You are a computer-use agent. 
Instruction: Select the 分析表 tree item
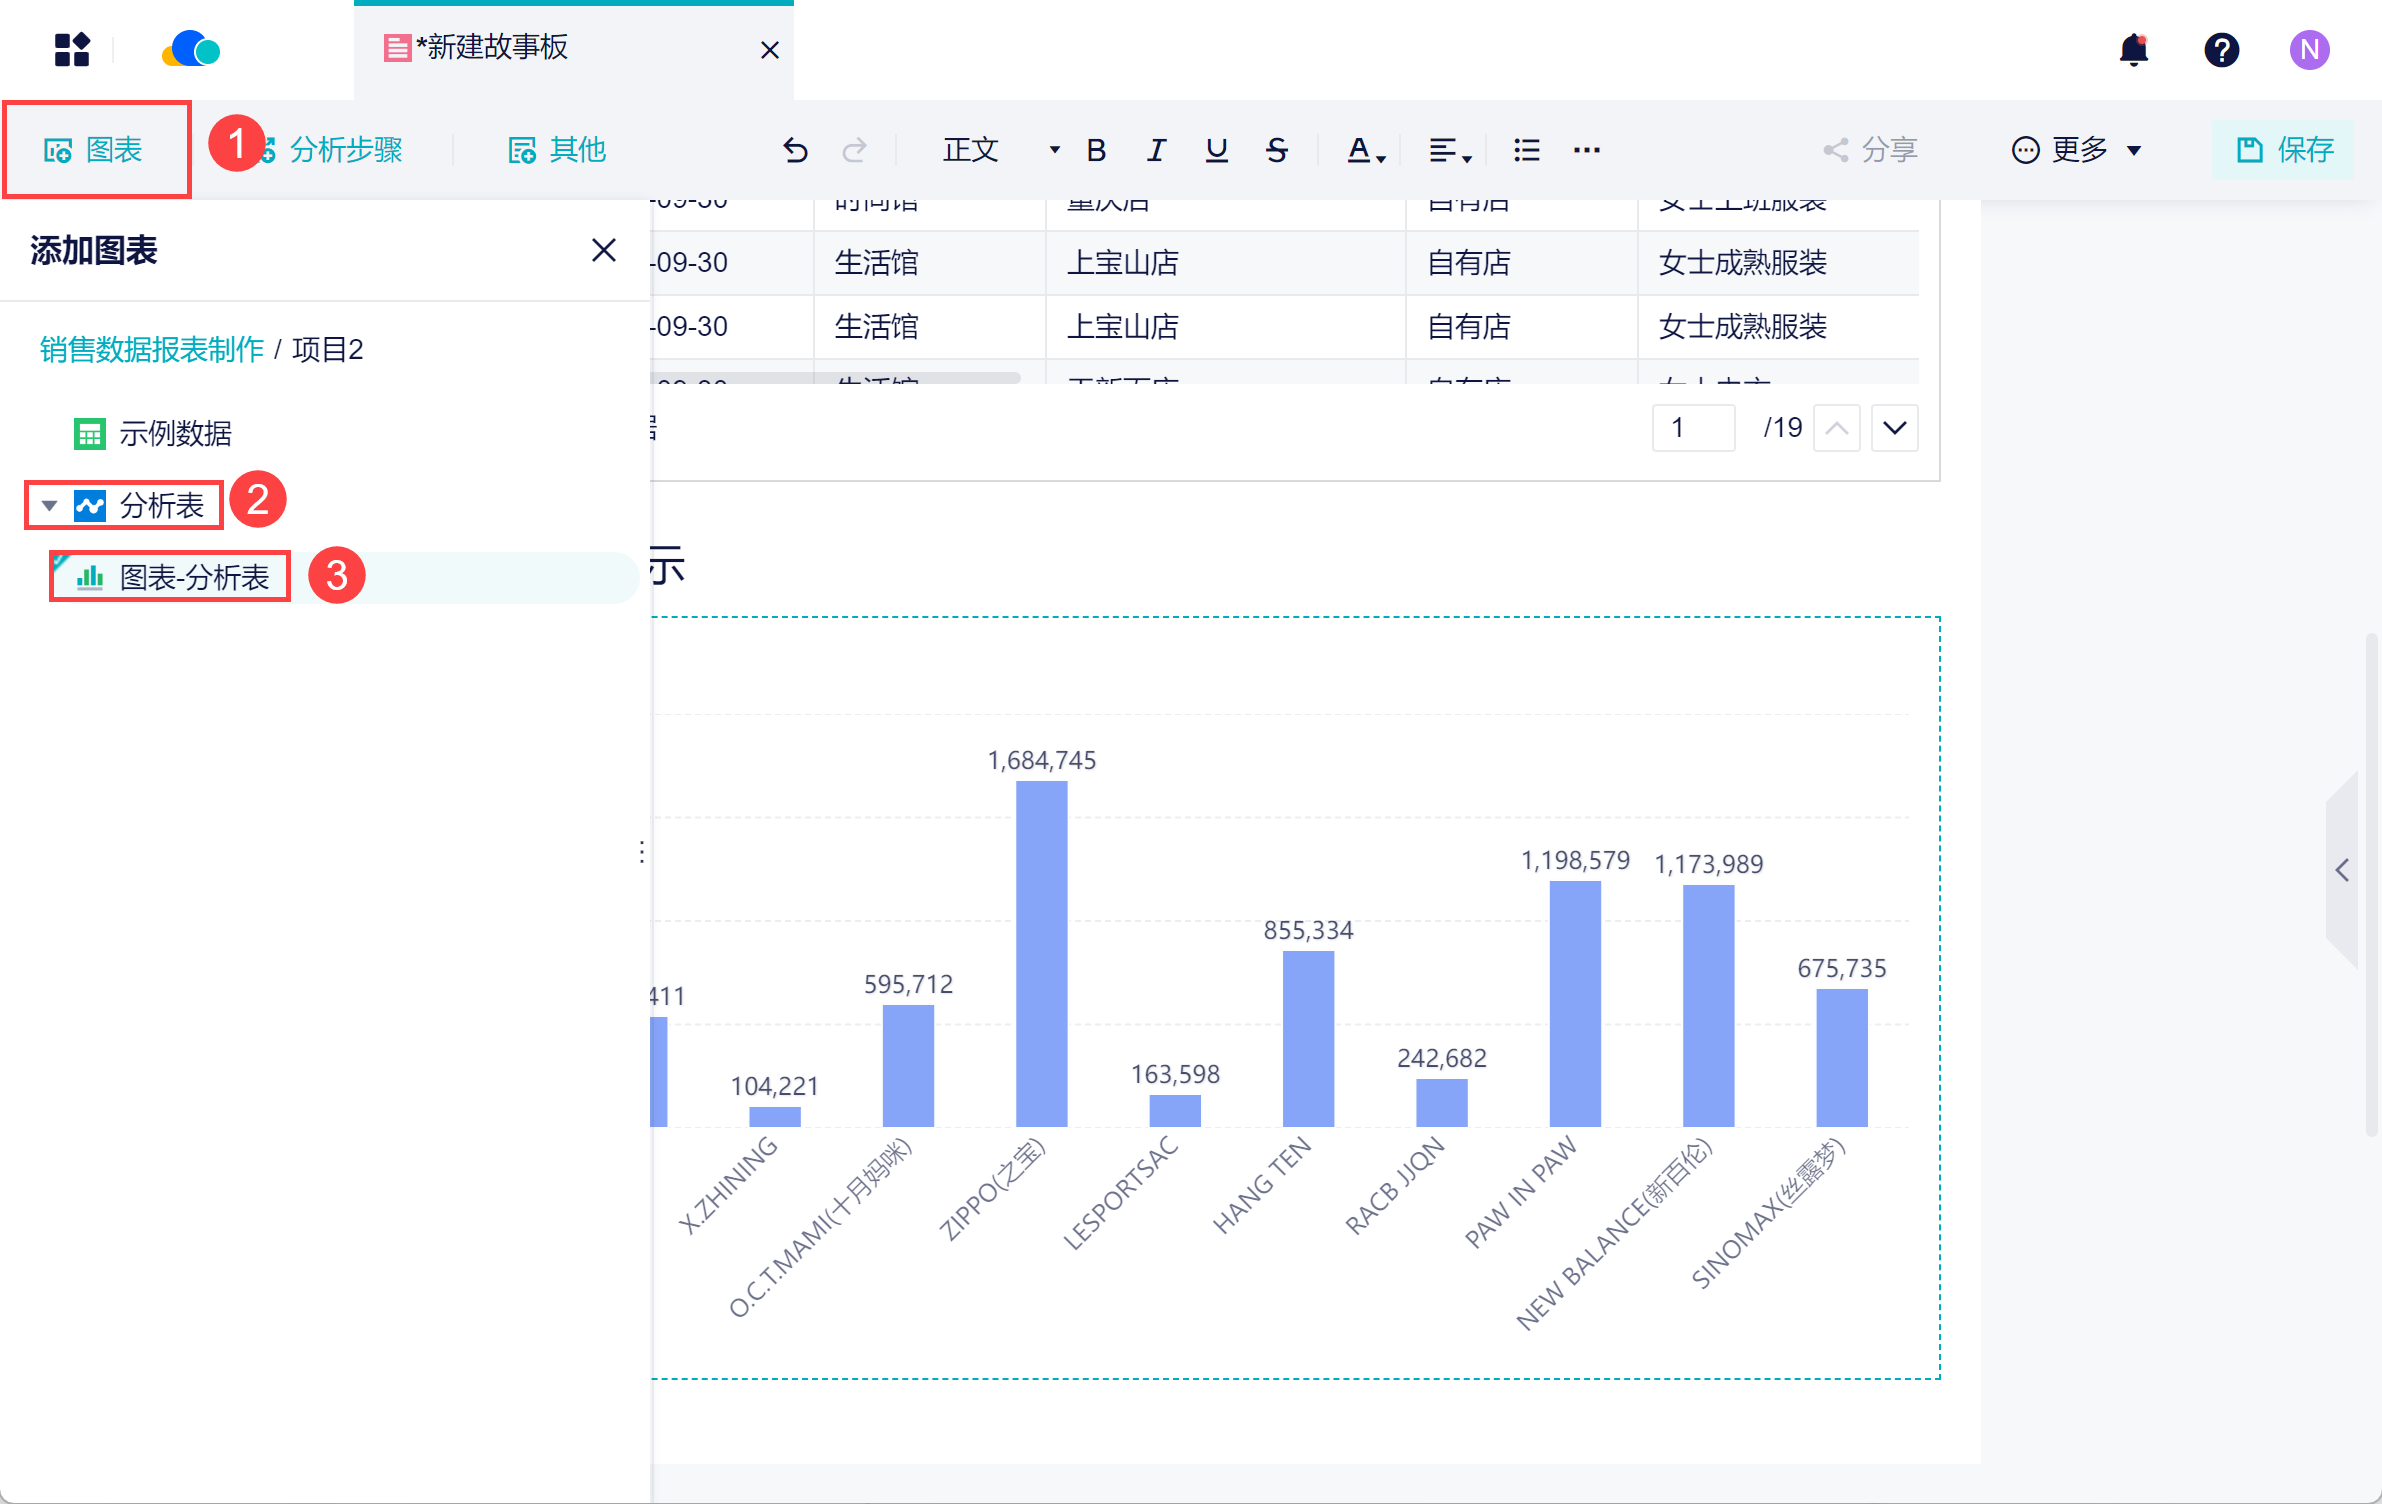tap(140, 505)
